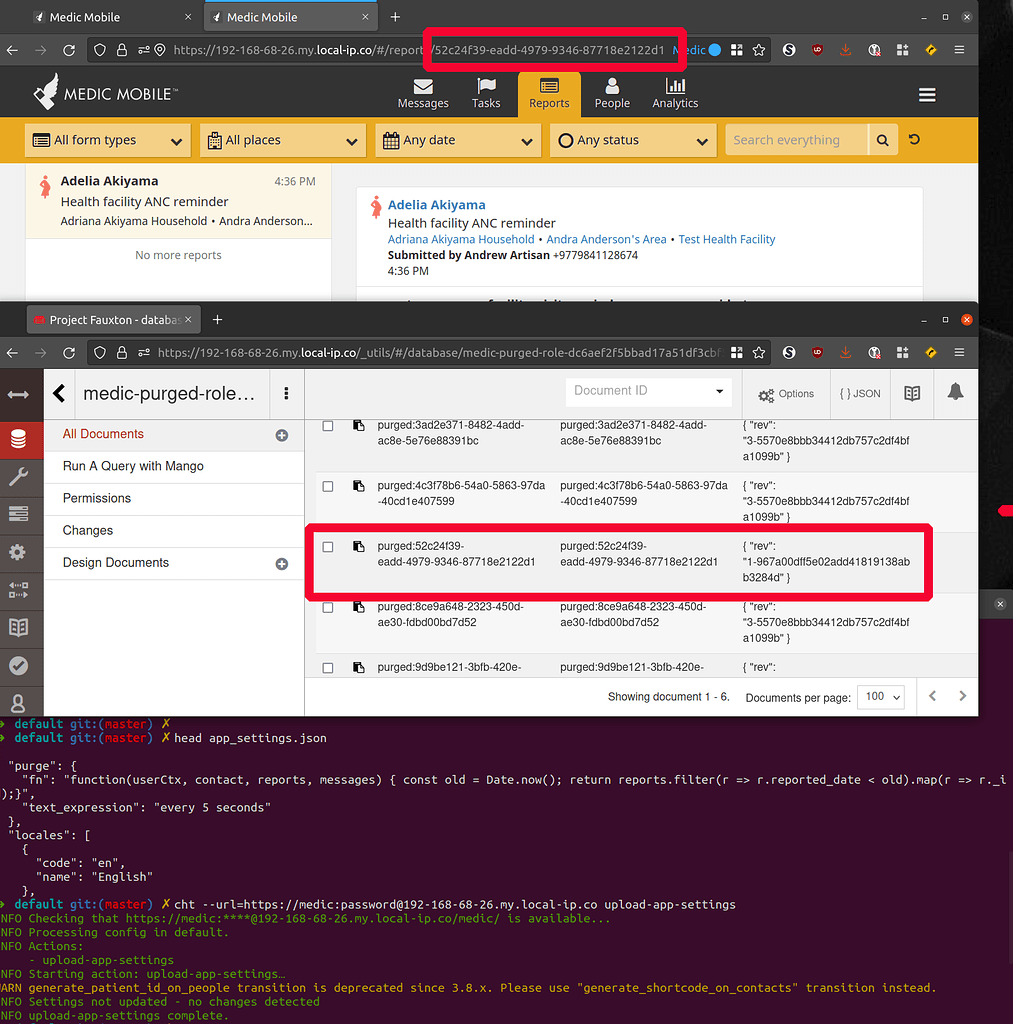Toggle JSON view of the documents

pos(859,393)
